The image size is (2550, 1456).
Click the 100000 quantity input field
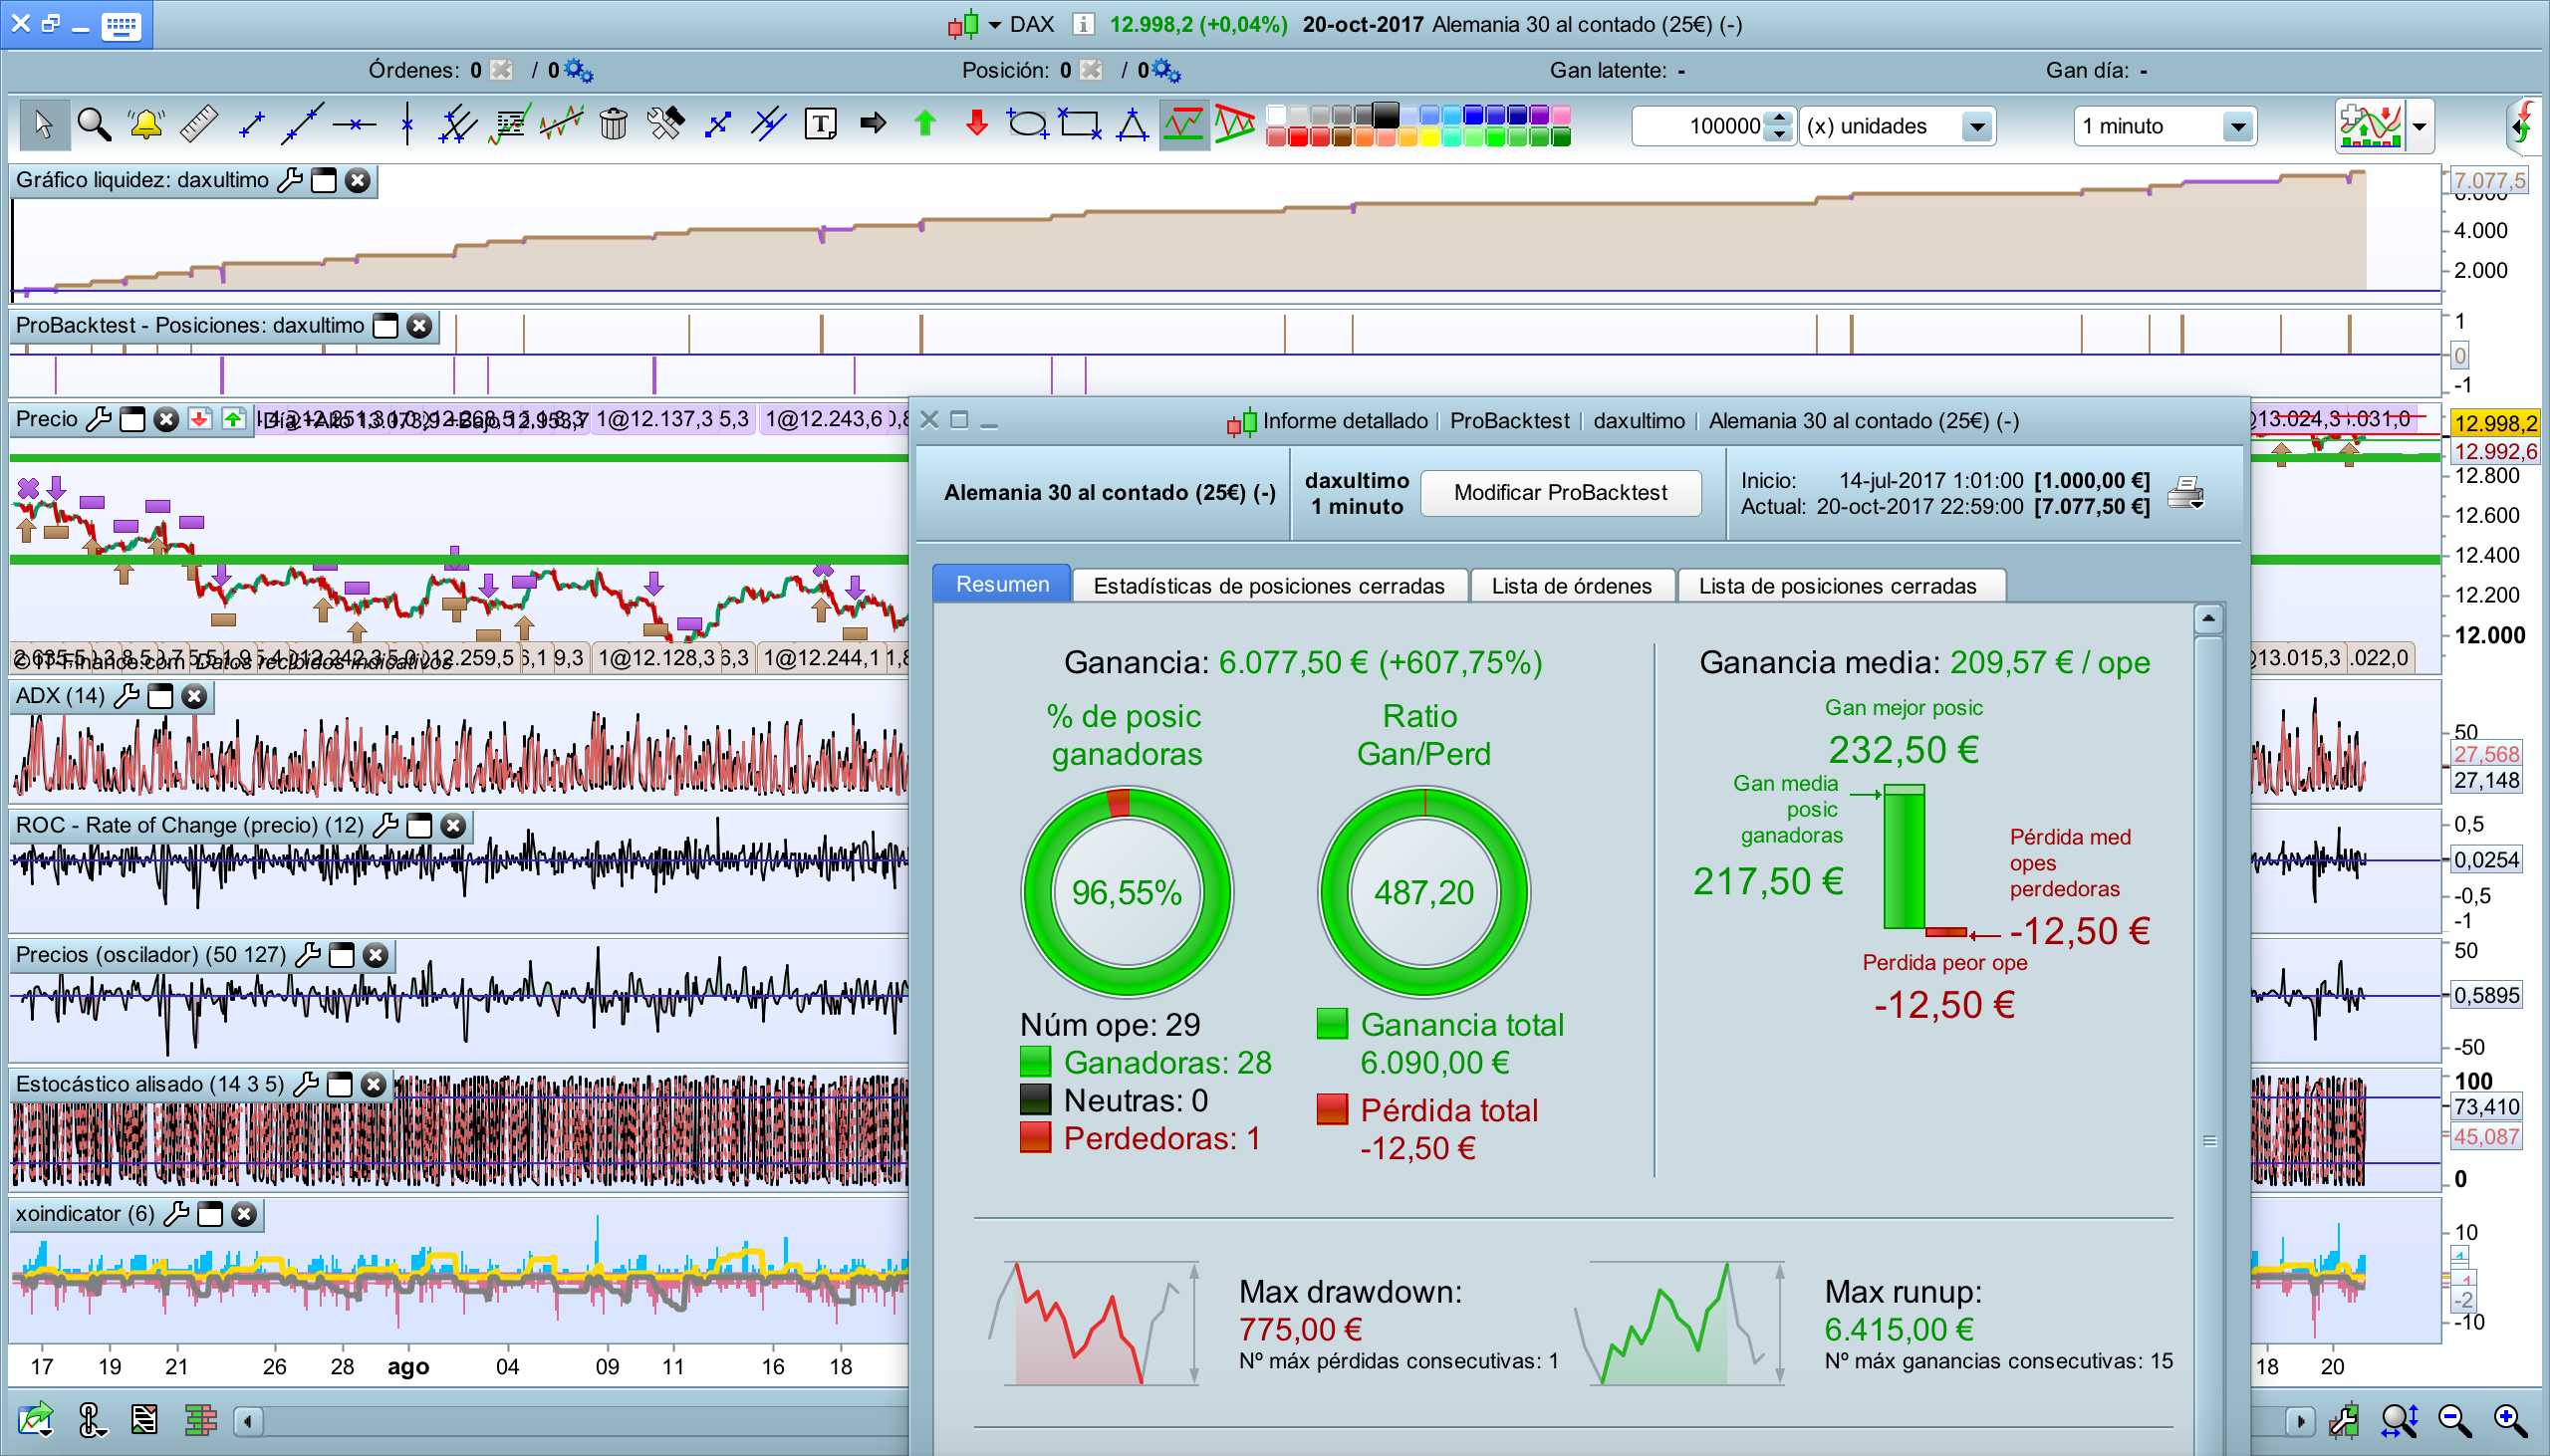(1700, 127)
